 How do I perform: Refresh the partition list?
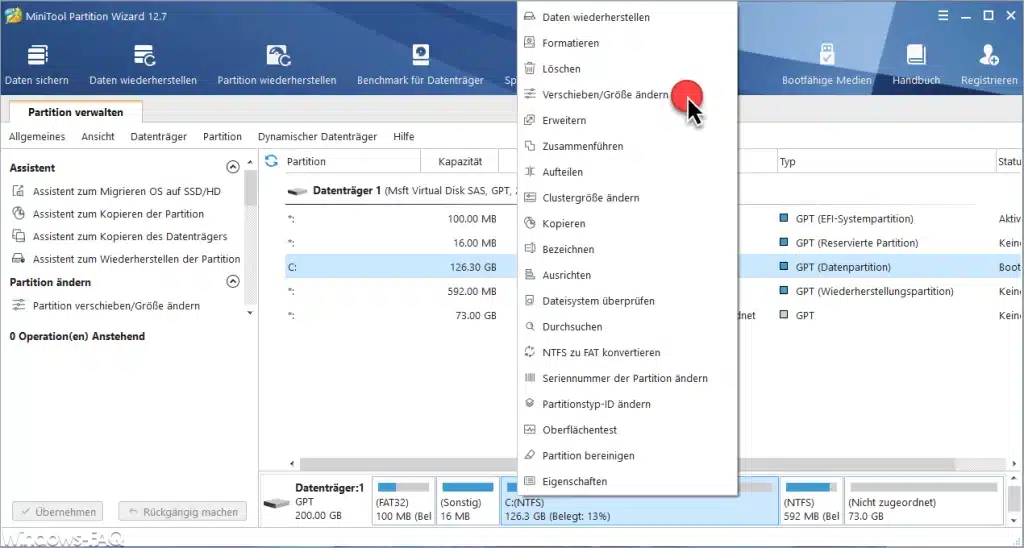tap(272, 161)
